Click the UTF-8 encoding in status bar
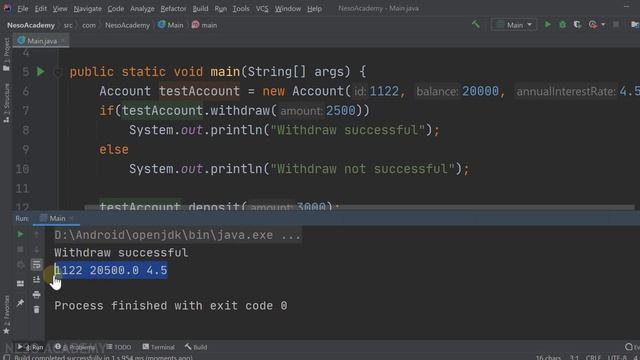 [x=617, y=357]
